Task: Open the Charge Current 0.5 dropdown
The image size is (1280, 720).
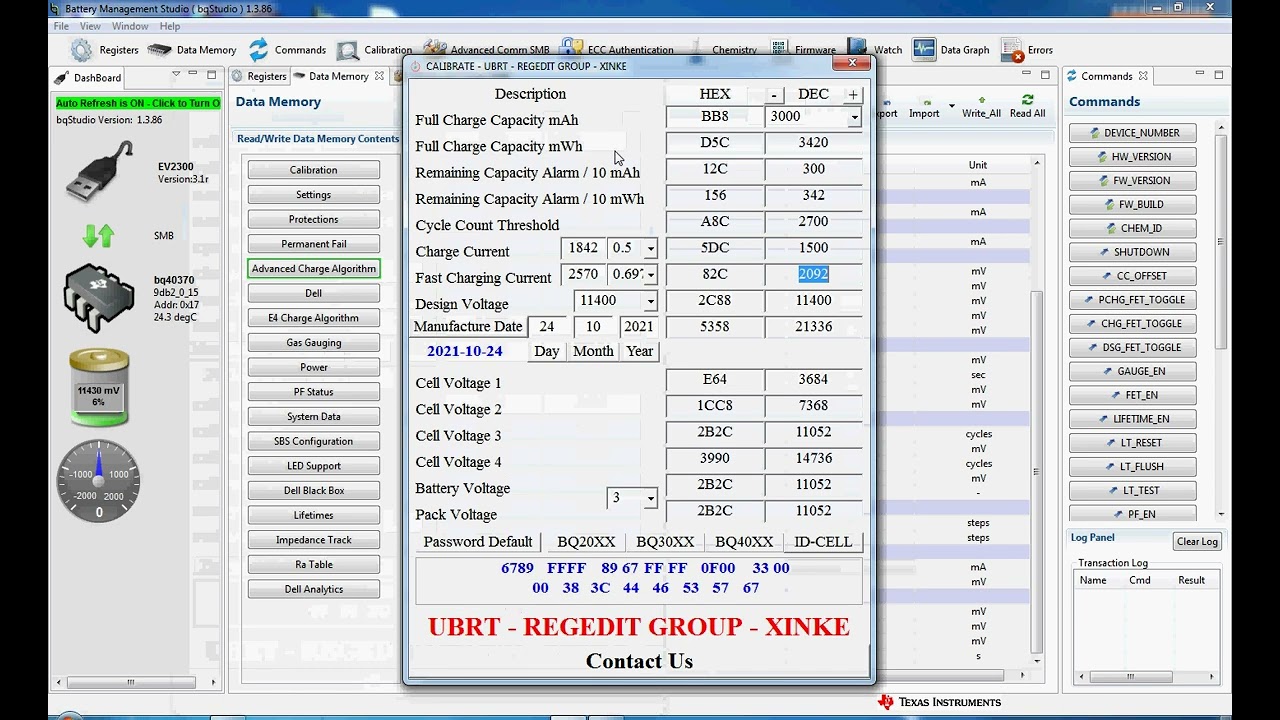Action: pyautogui.click(x=651, y=248)
